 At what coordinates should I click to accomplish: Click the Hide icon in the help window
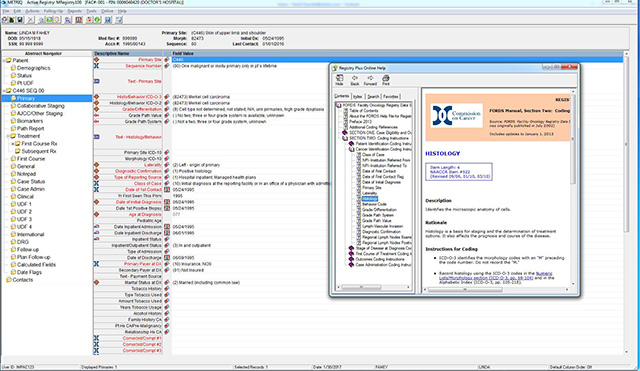(339, 78)
